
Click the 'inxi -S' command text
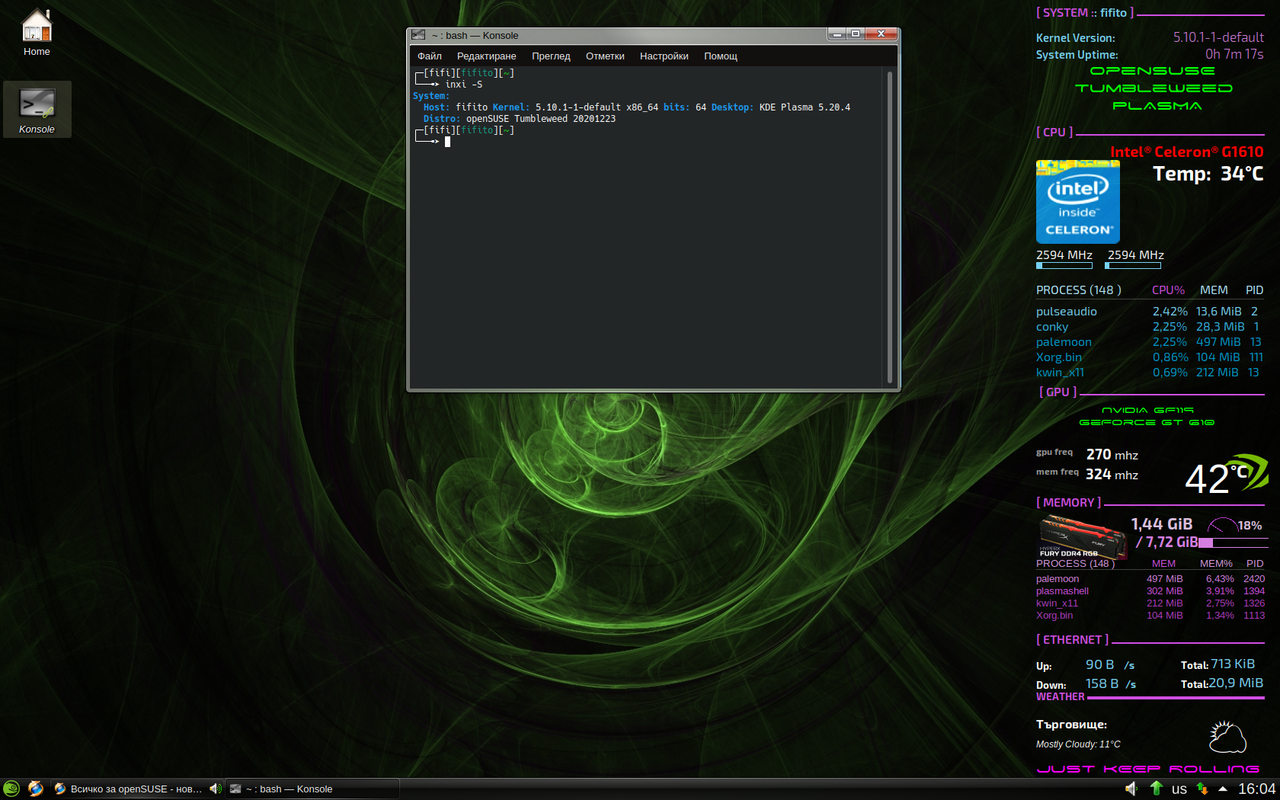(x=464, y=85)
